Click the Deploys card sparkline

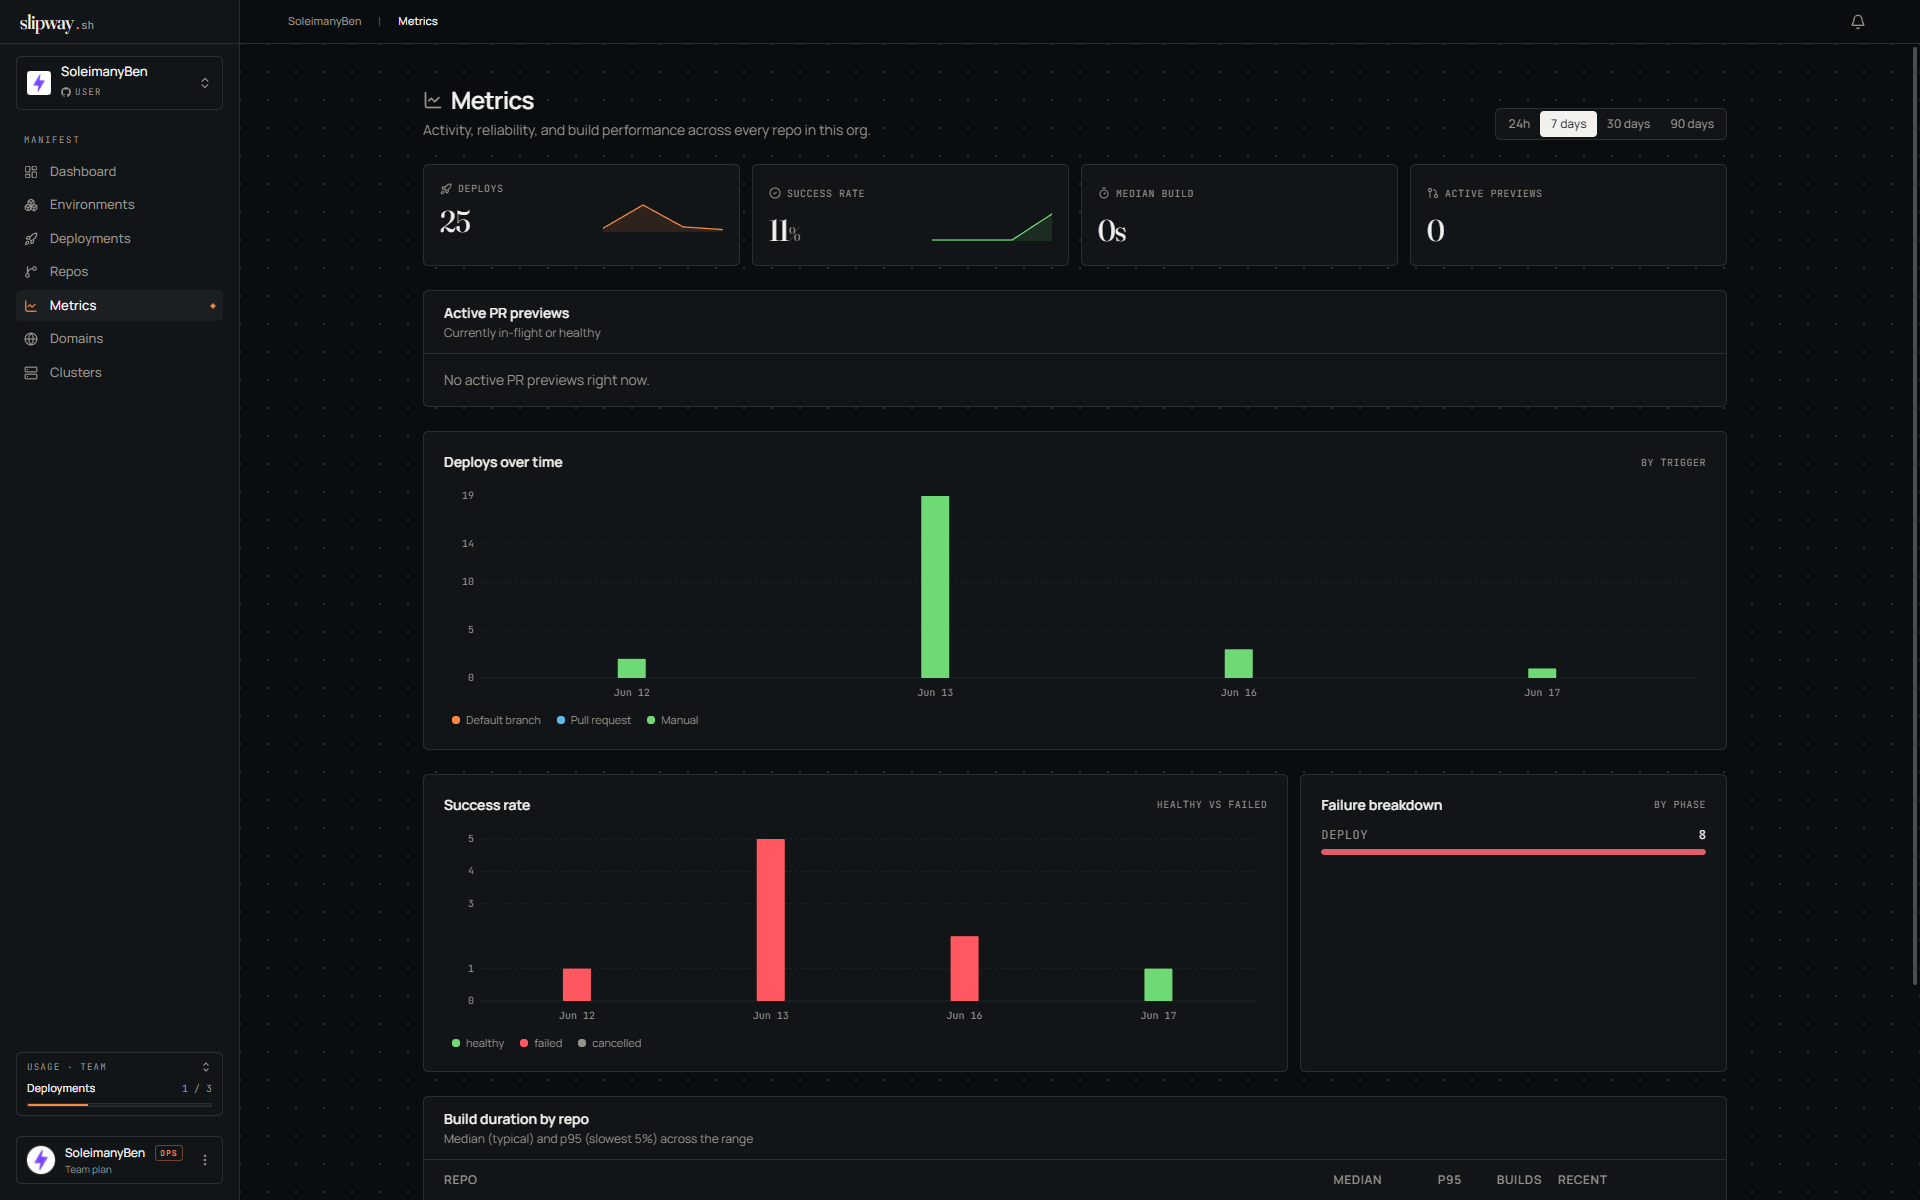click(663, 218)
